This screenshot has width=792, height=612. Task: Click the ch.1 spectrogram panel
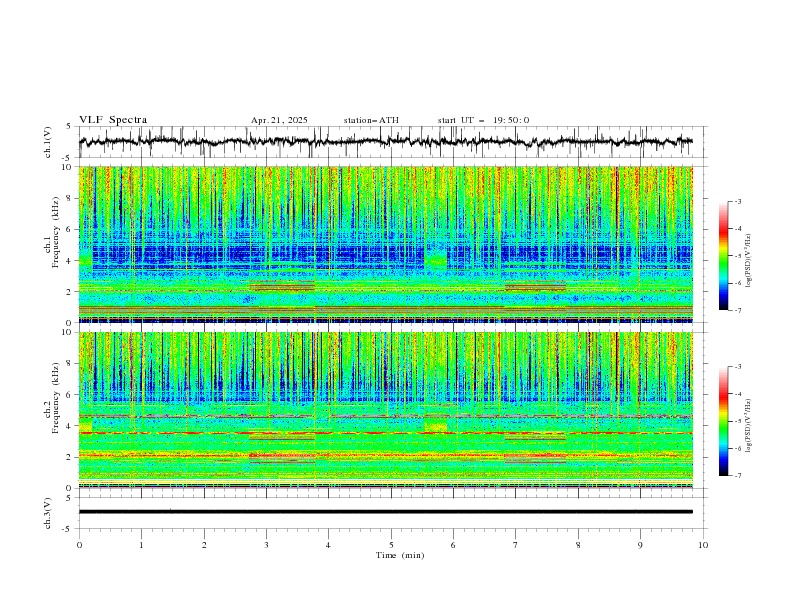(386, 244)
